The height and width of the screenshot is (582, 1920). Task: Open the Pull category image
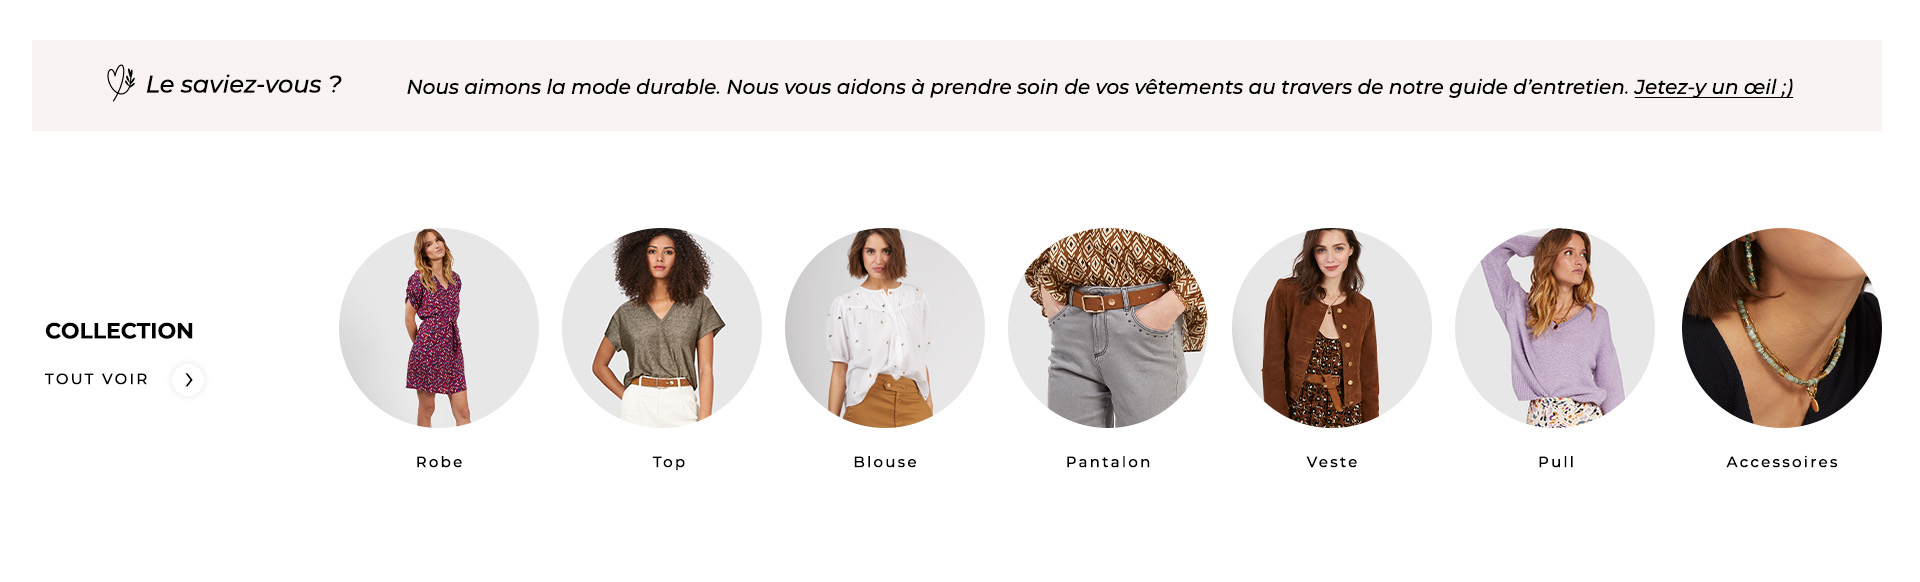[1555, 328]
